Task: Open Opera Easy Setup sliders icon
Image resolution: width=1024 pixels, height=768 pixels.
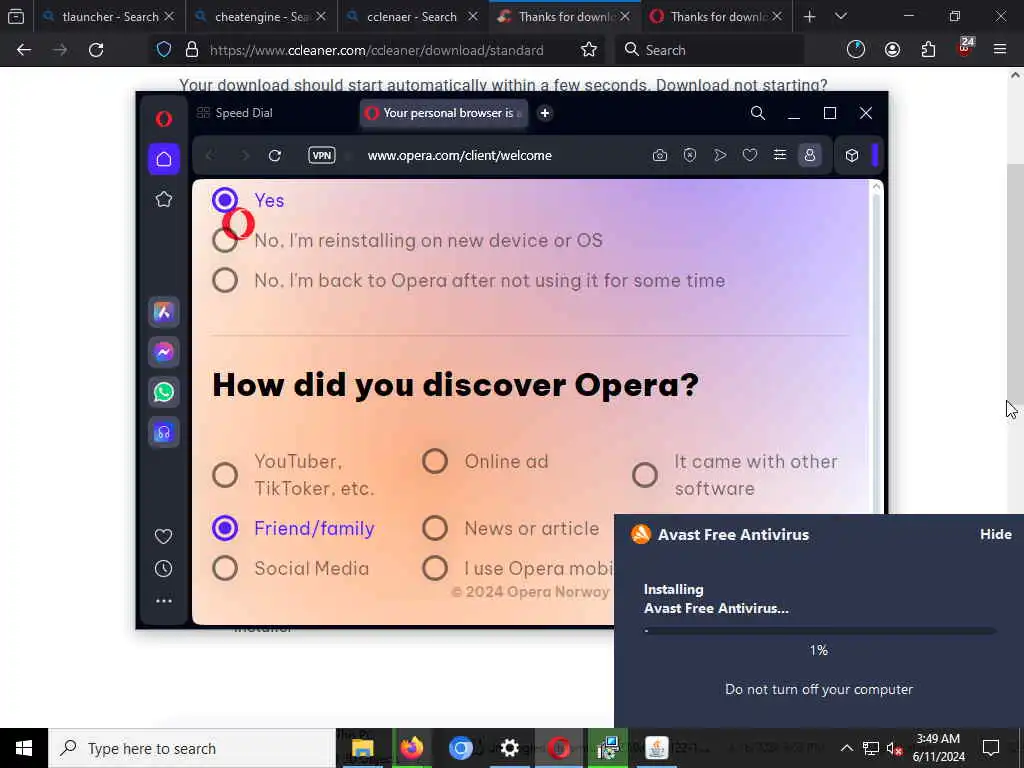Action: (x=780, y=155)
